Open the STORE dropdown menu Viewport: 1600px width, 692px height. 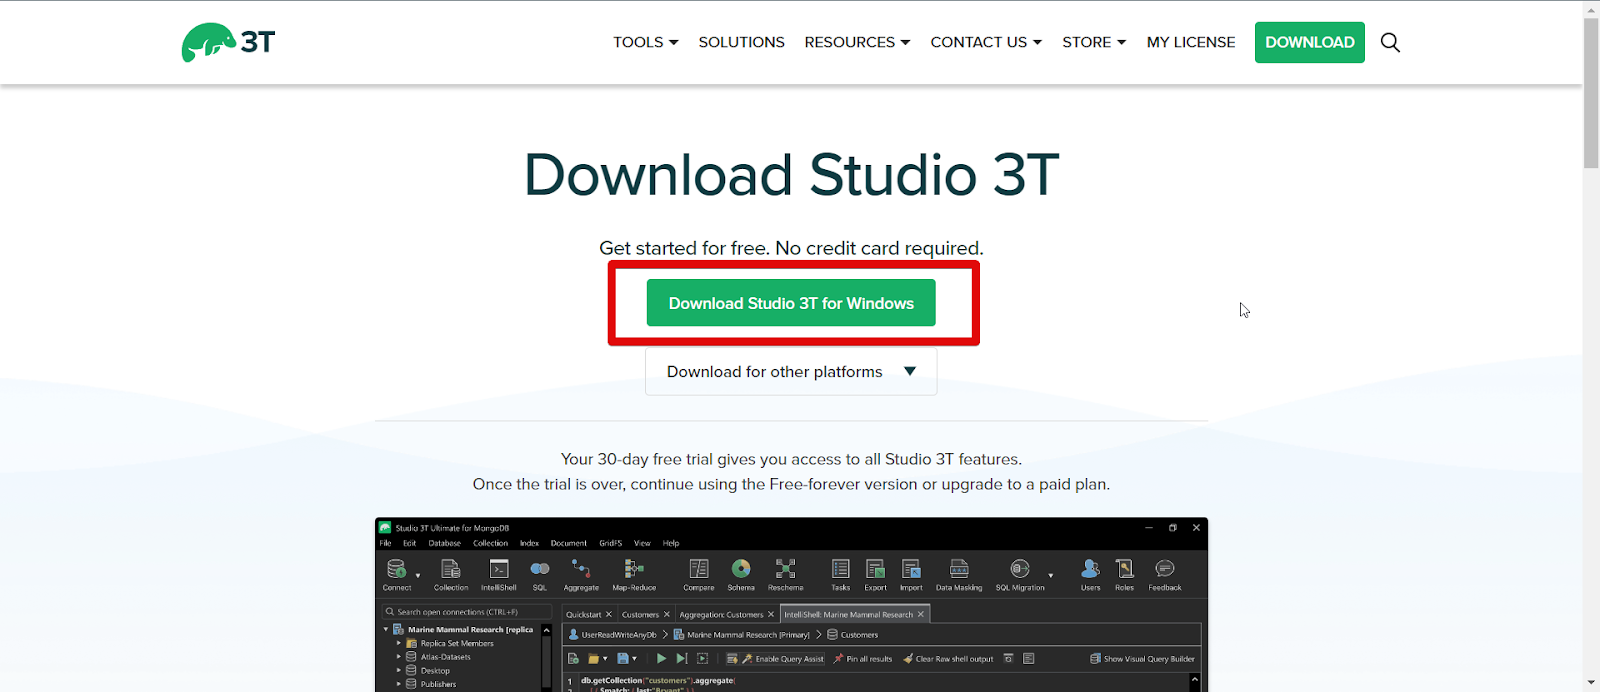tap(1094, 42)
